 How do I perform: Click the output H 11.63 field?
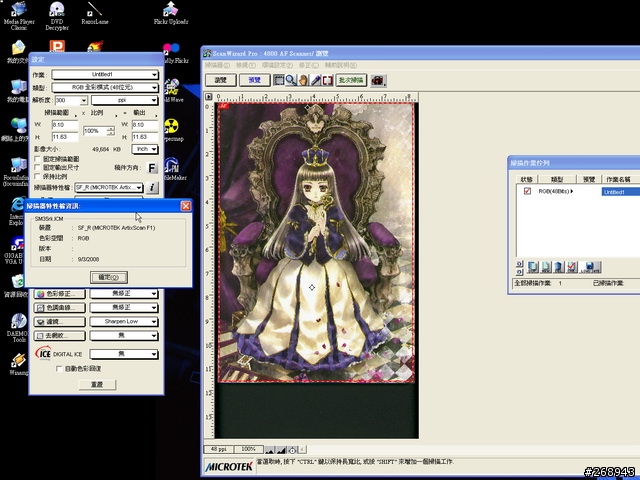click(145, 137)
